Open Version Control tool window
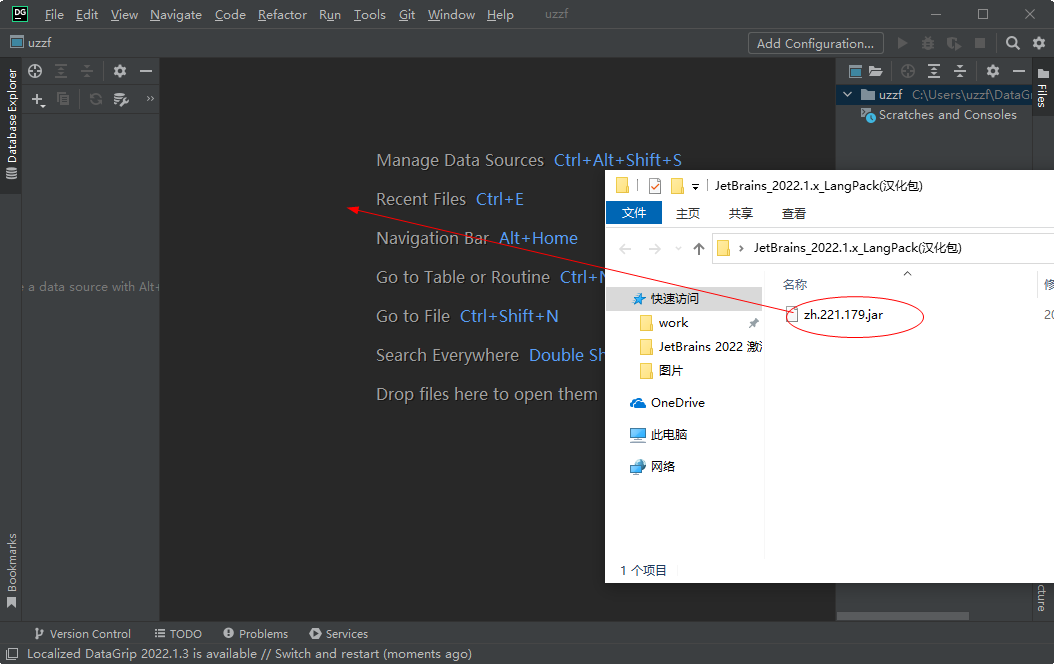 click(83, 634)
